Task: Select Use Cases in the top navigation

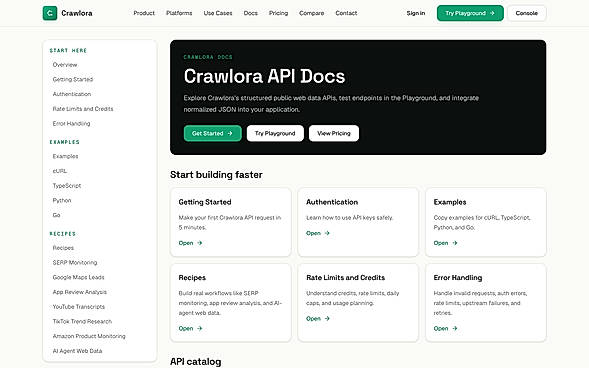Action: pos(218,13)
